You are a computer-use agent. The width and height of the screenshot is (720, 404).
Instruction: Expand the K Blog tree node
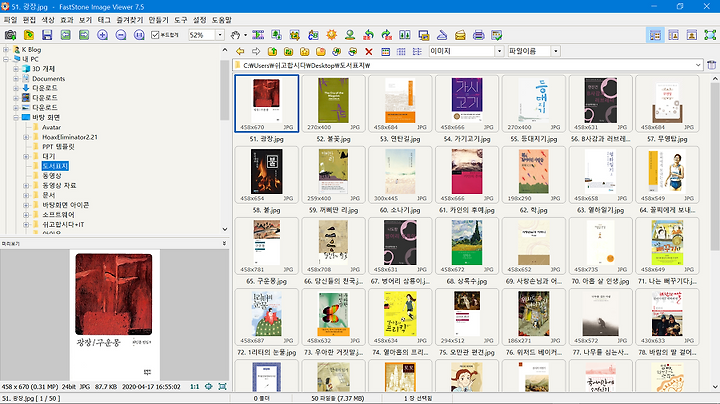pyautogui.click(x=6, y=50)
